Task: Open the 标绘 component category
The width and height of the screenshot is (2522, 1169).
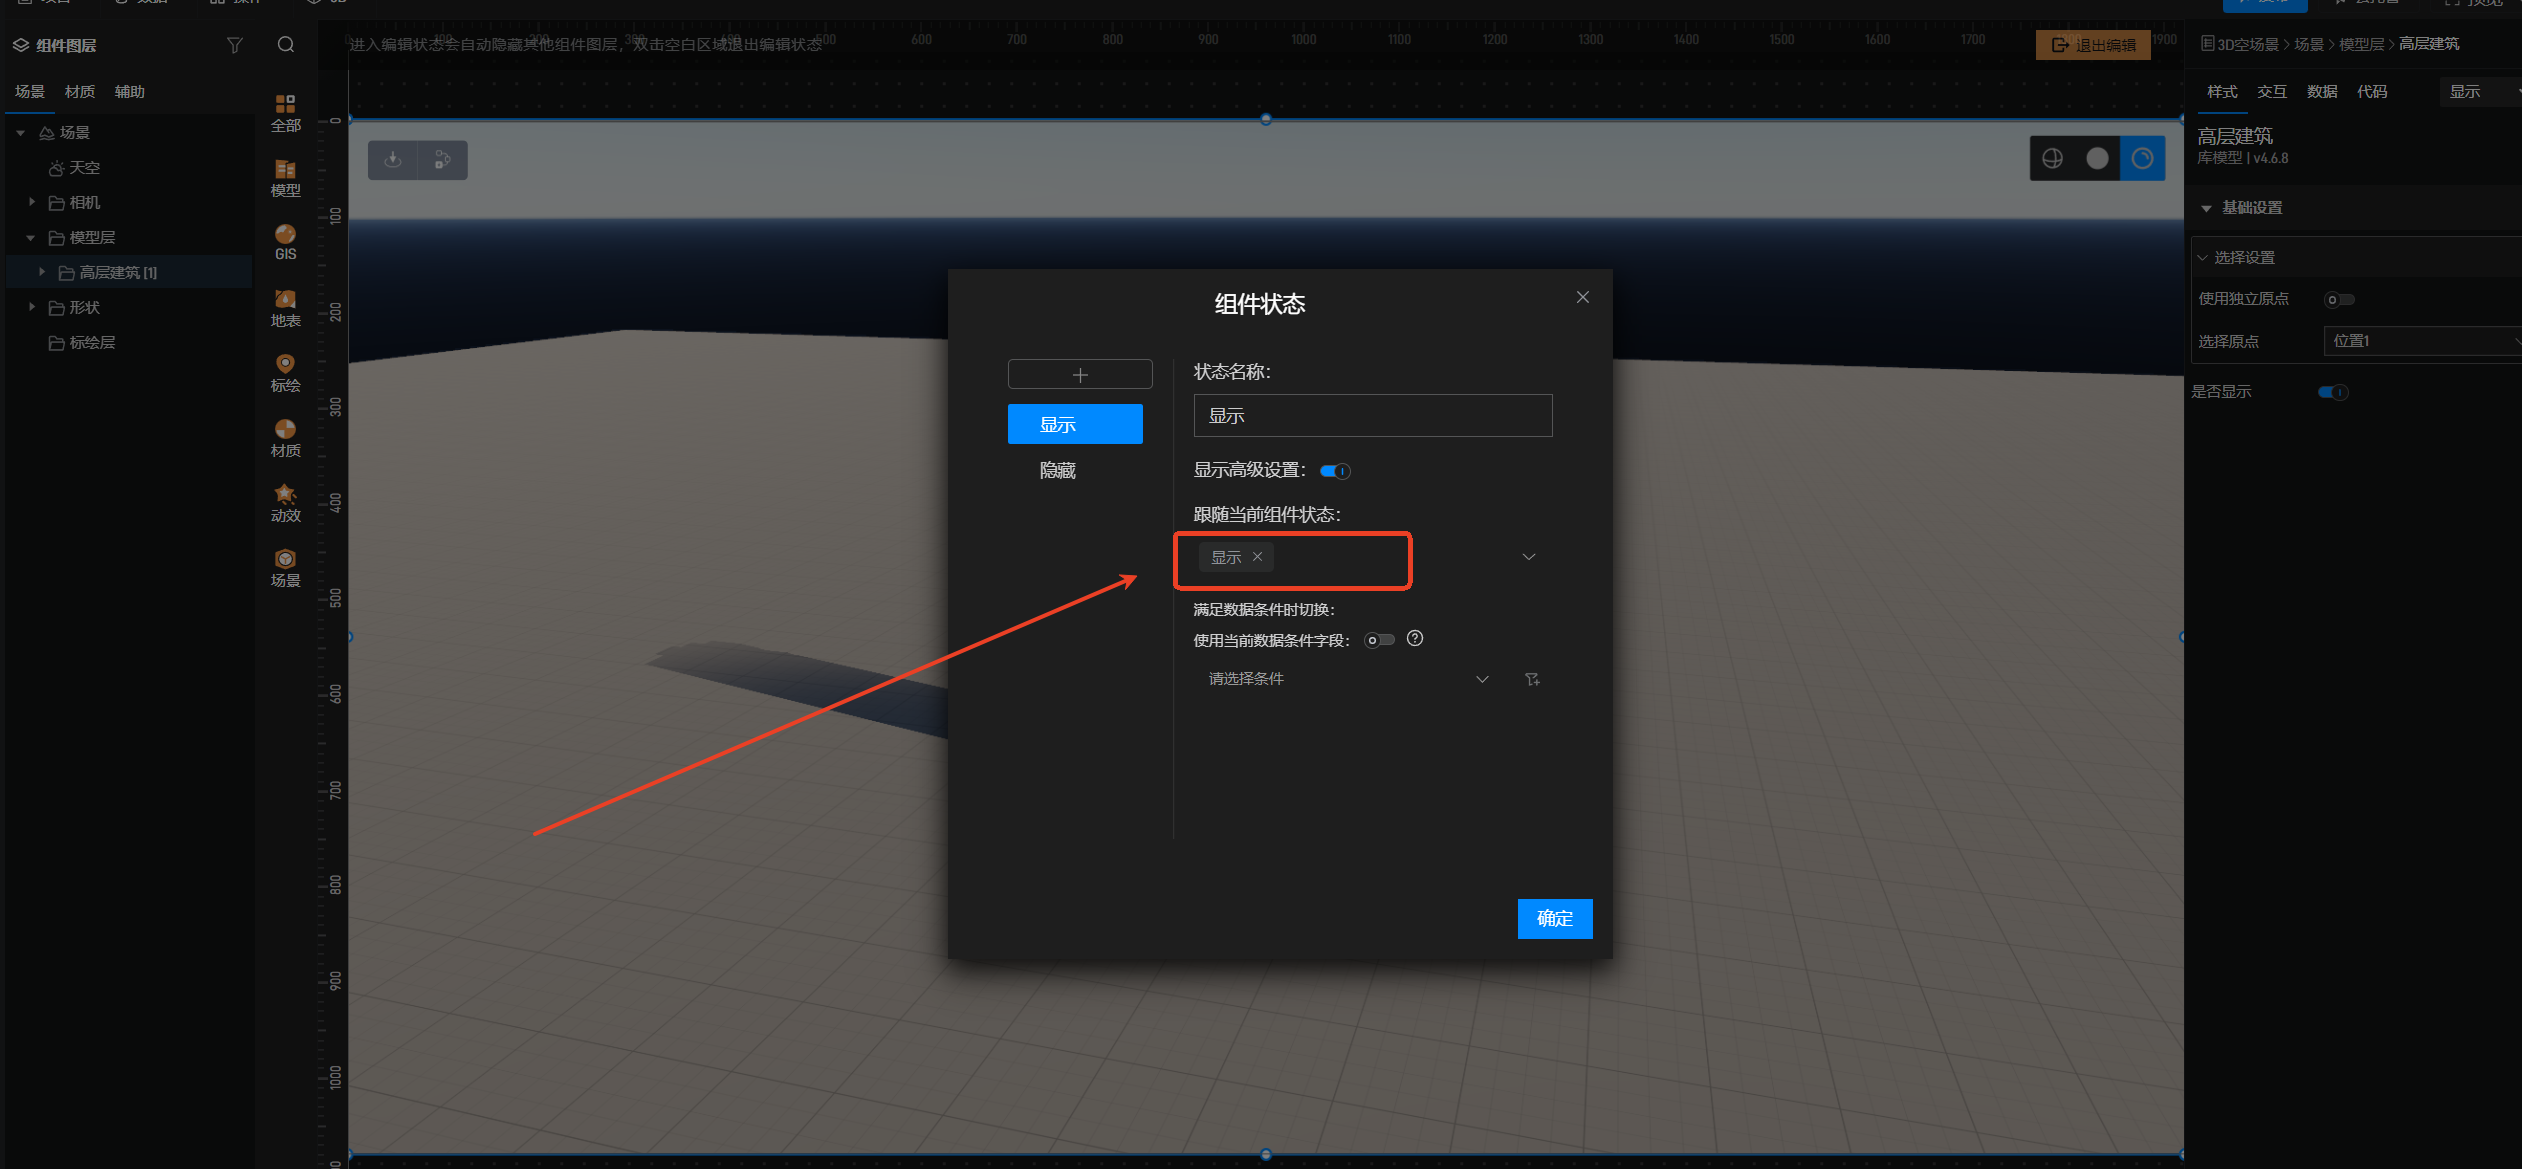Action: click(285, 373)
